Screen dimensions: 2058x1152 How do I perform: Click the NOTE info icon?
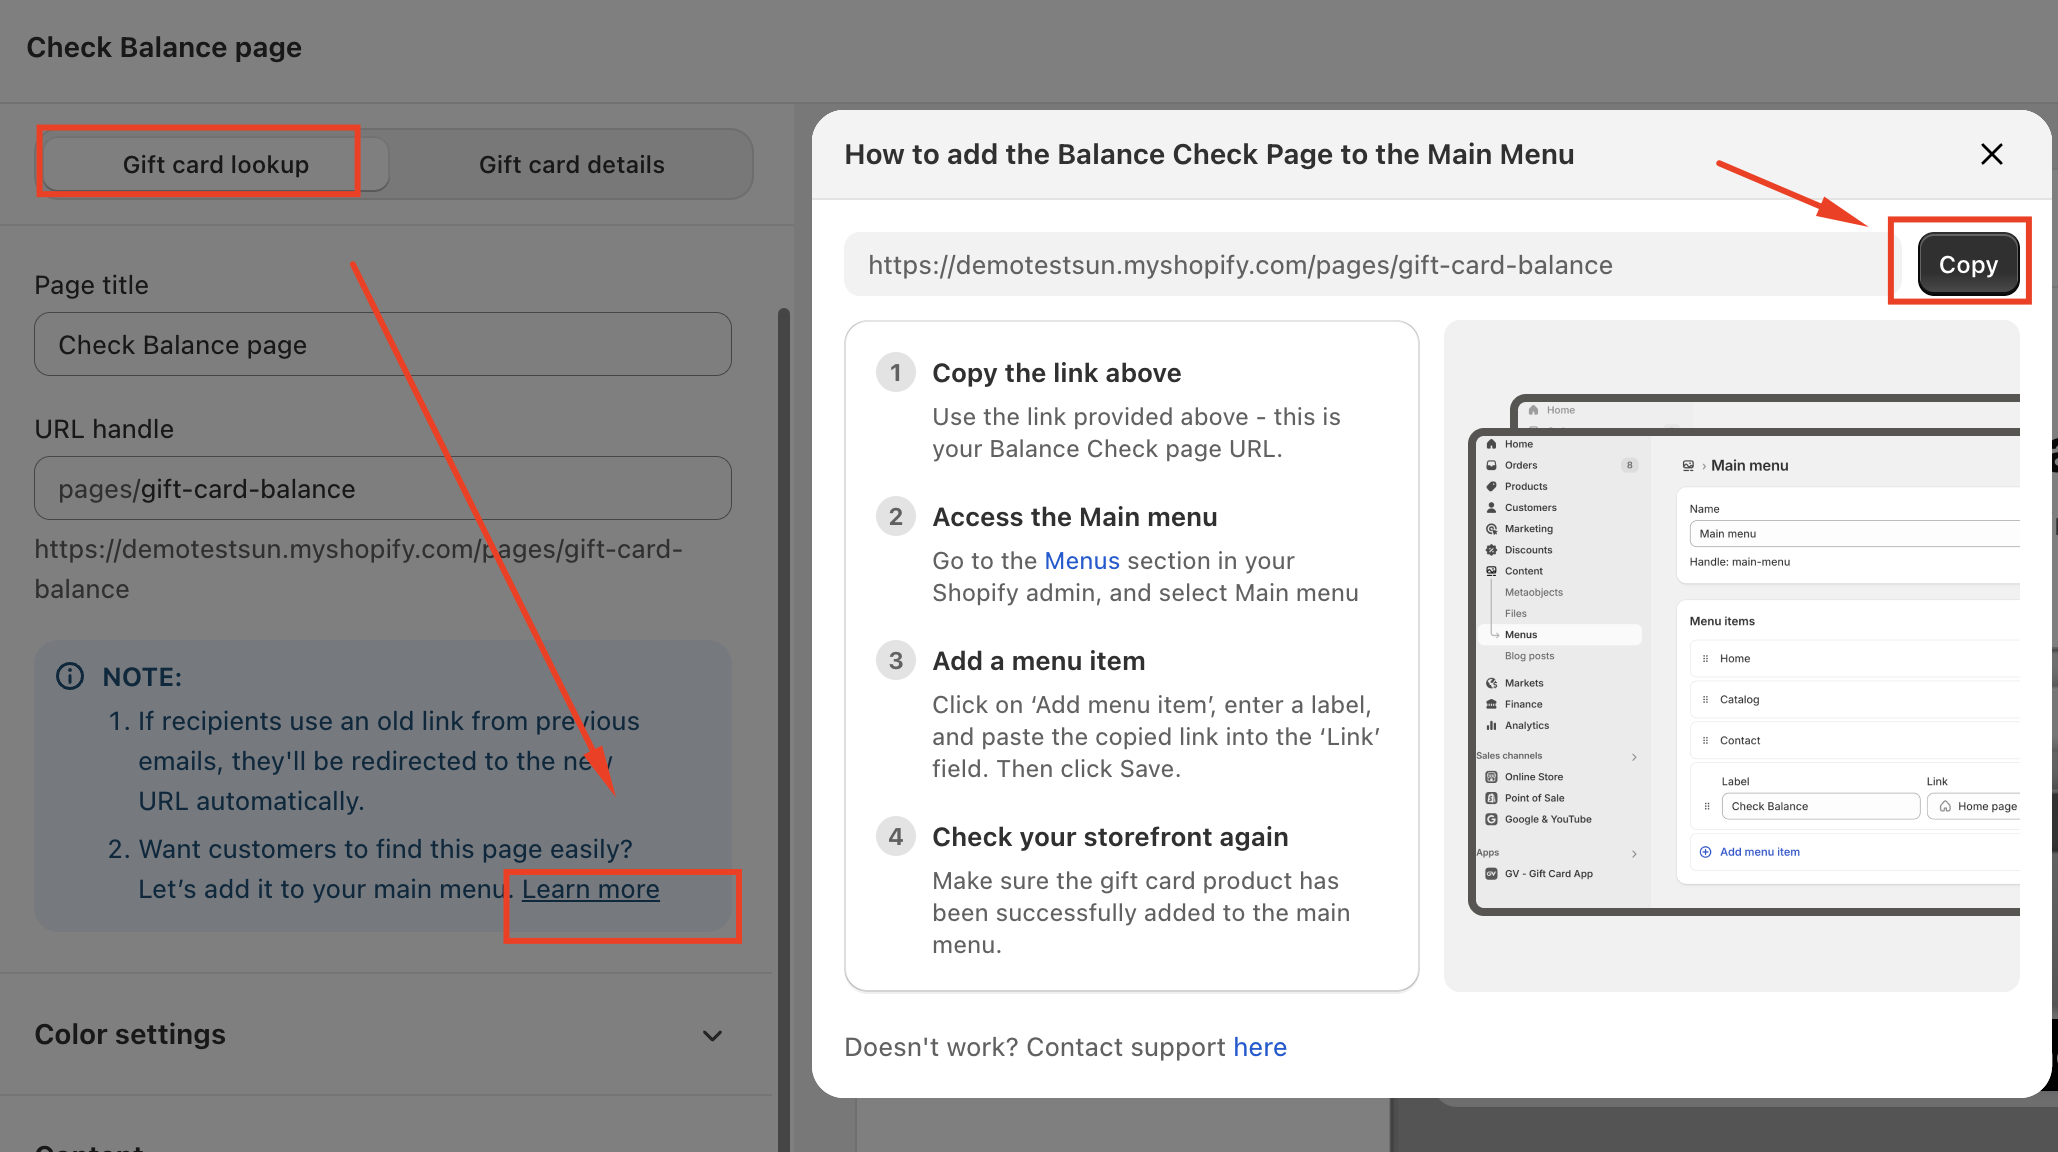point(70,677)
